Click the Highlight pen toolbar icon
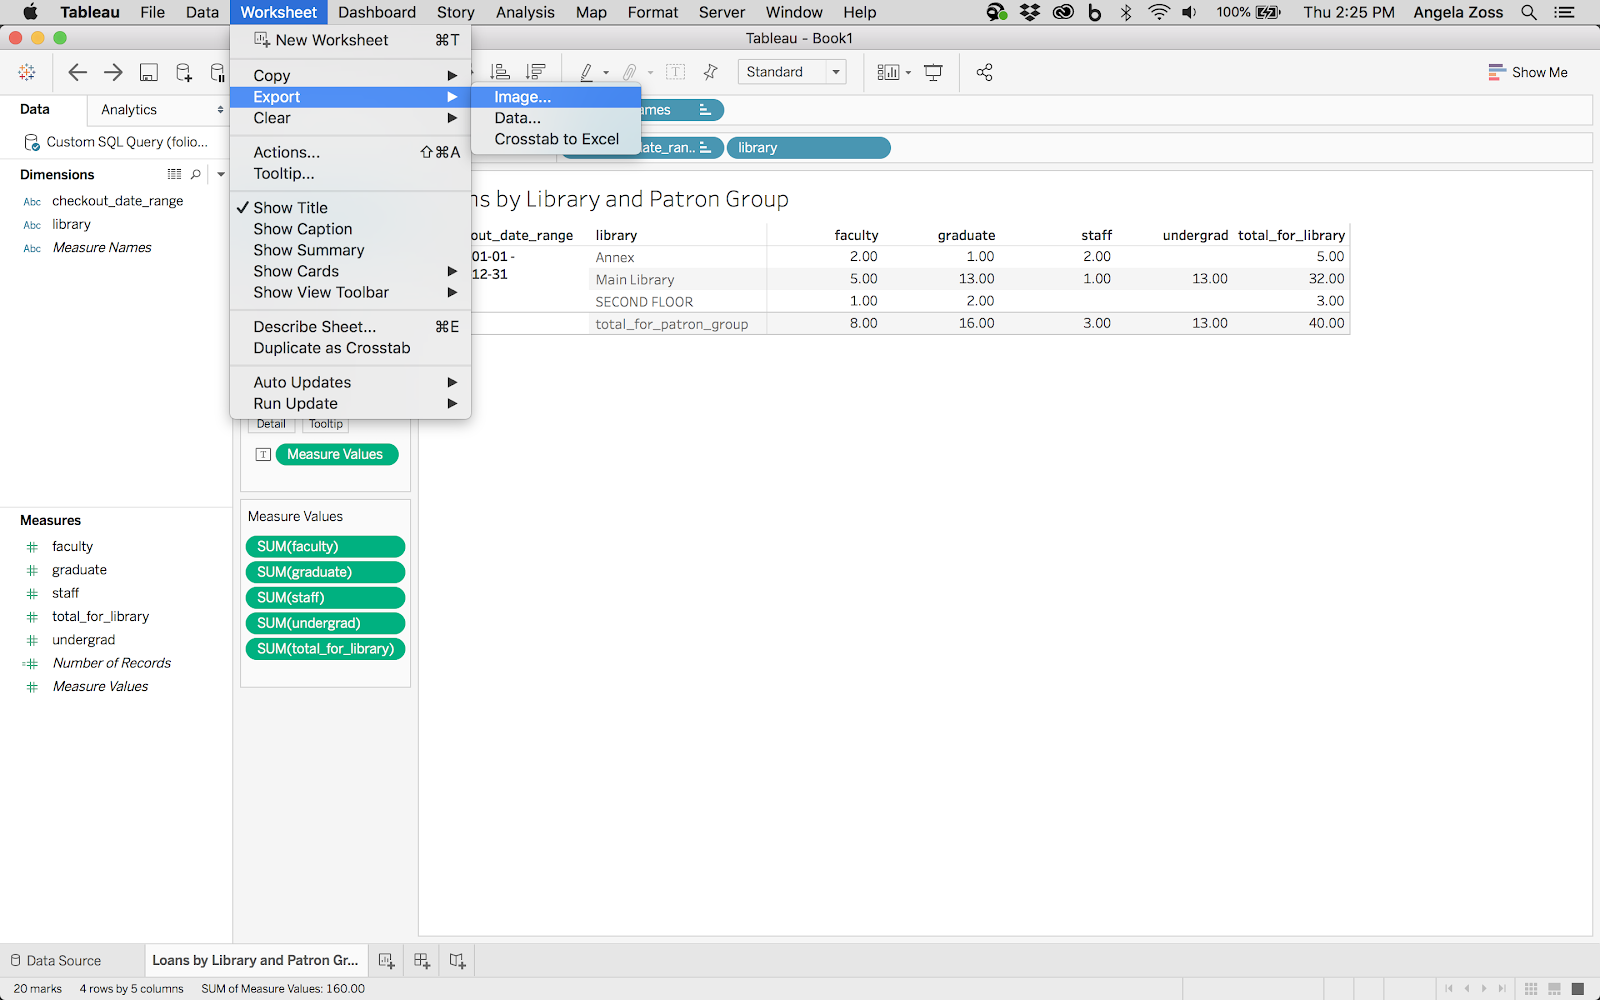 pos(587,72)
